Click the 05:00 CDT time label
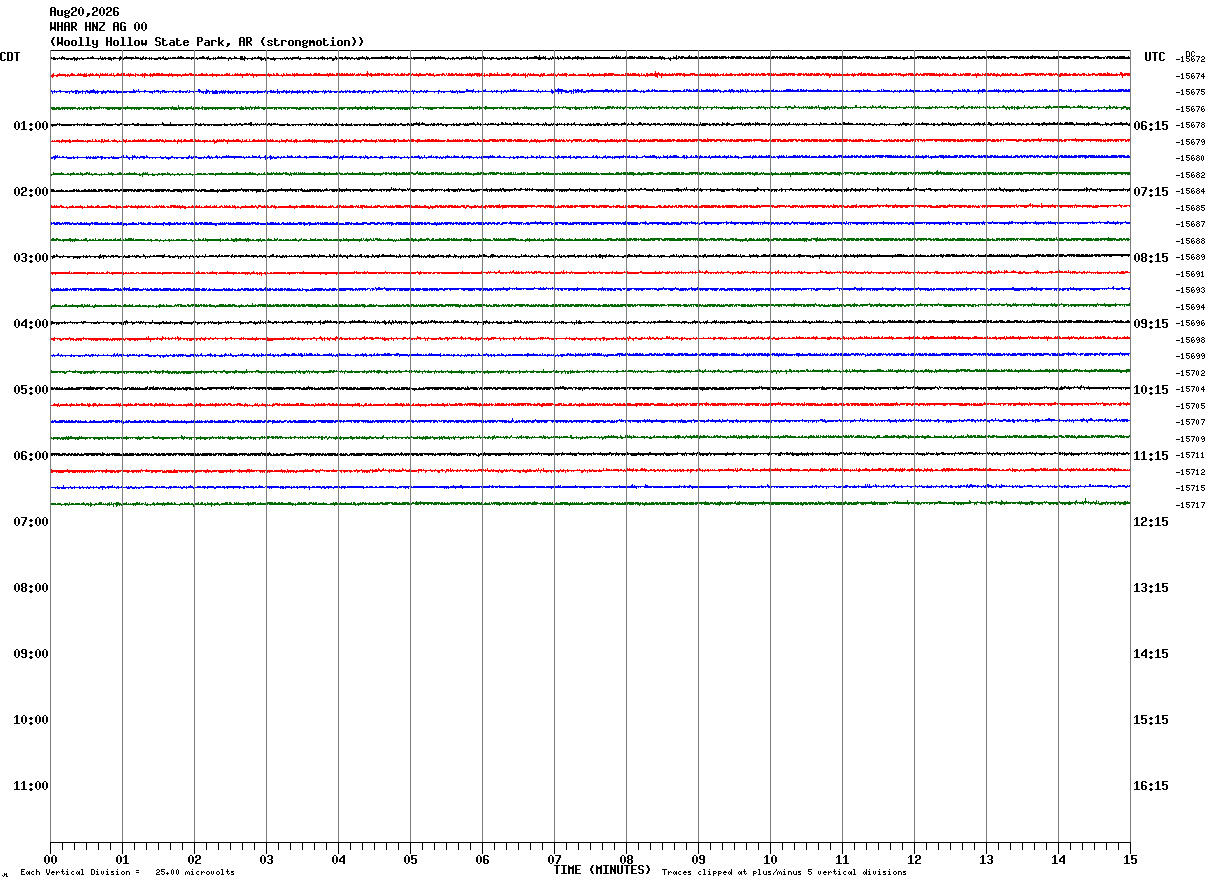The height and width of the screenshot is (886, 1210). click(31, 390)
